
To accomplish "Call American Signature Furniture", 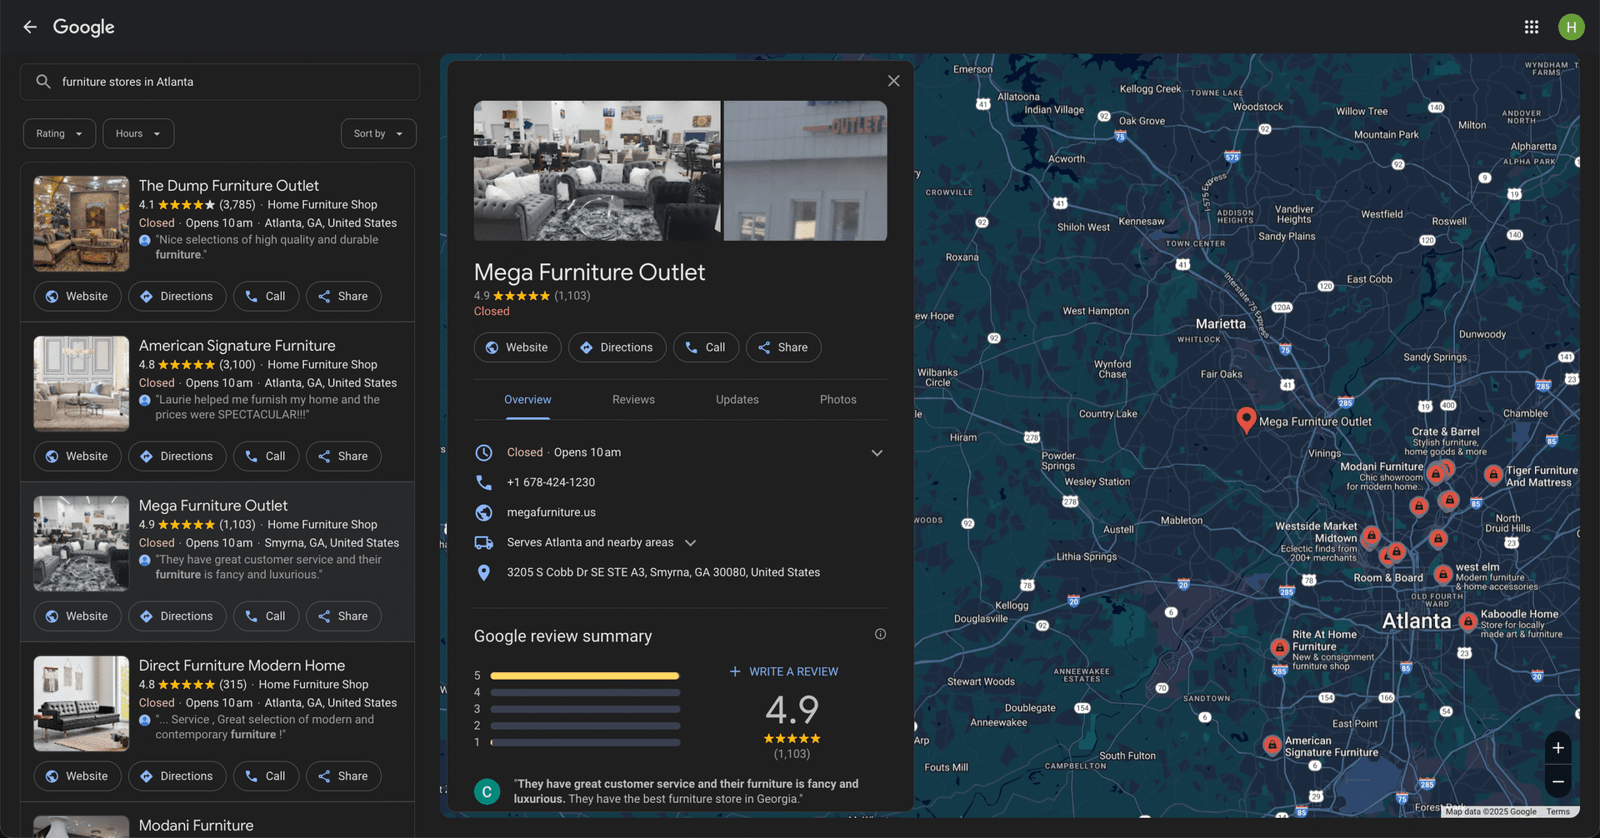I will pyautogui.click(x=266, y=456).
